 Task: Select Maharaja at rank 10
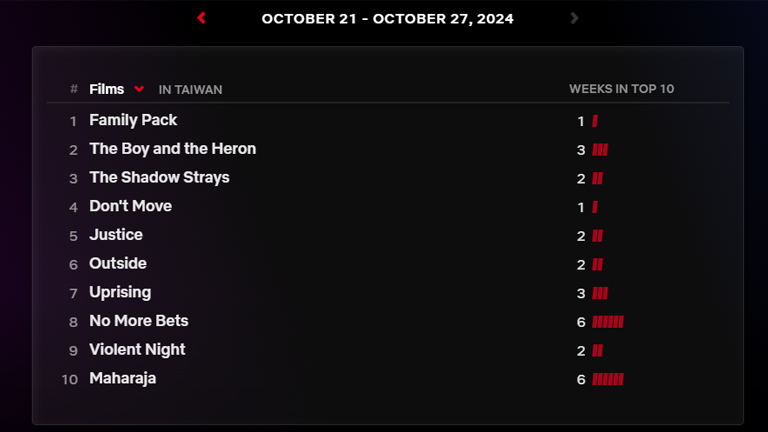click(x=122, y=379)
